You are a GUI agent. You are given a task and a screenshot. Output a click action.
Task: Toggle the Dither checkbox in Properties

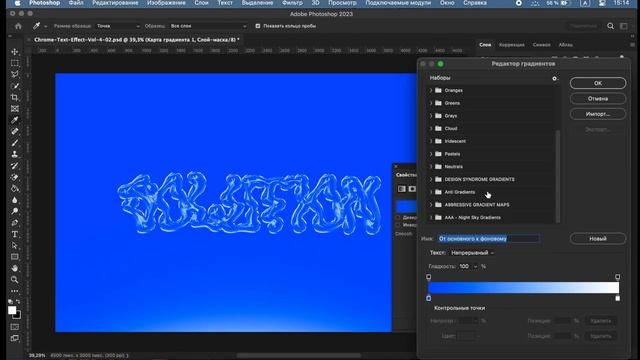(x=398, y=218)
